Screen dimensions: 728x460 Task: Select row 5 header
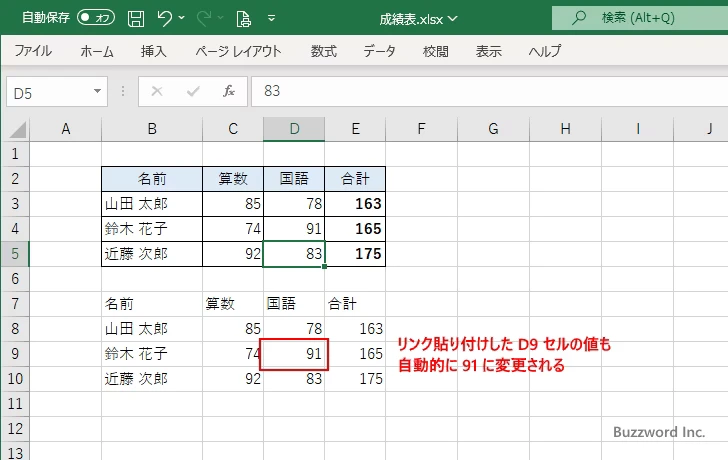15,254
